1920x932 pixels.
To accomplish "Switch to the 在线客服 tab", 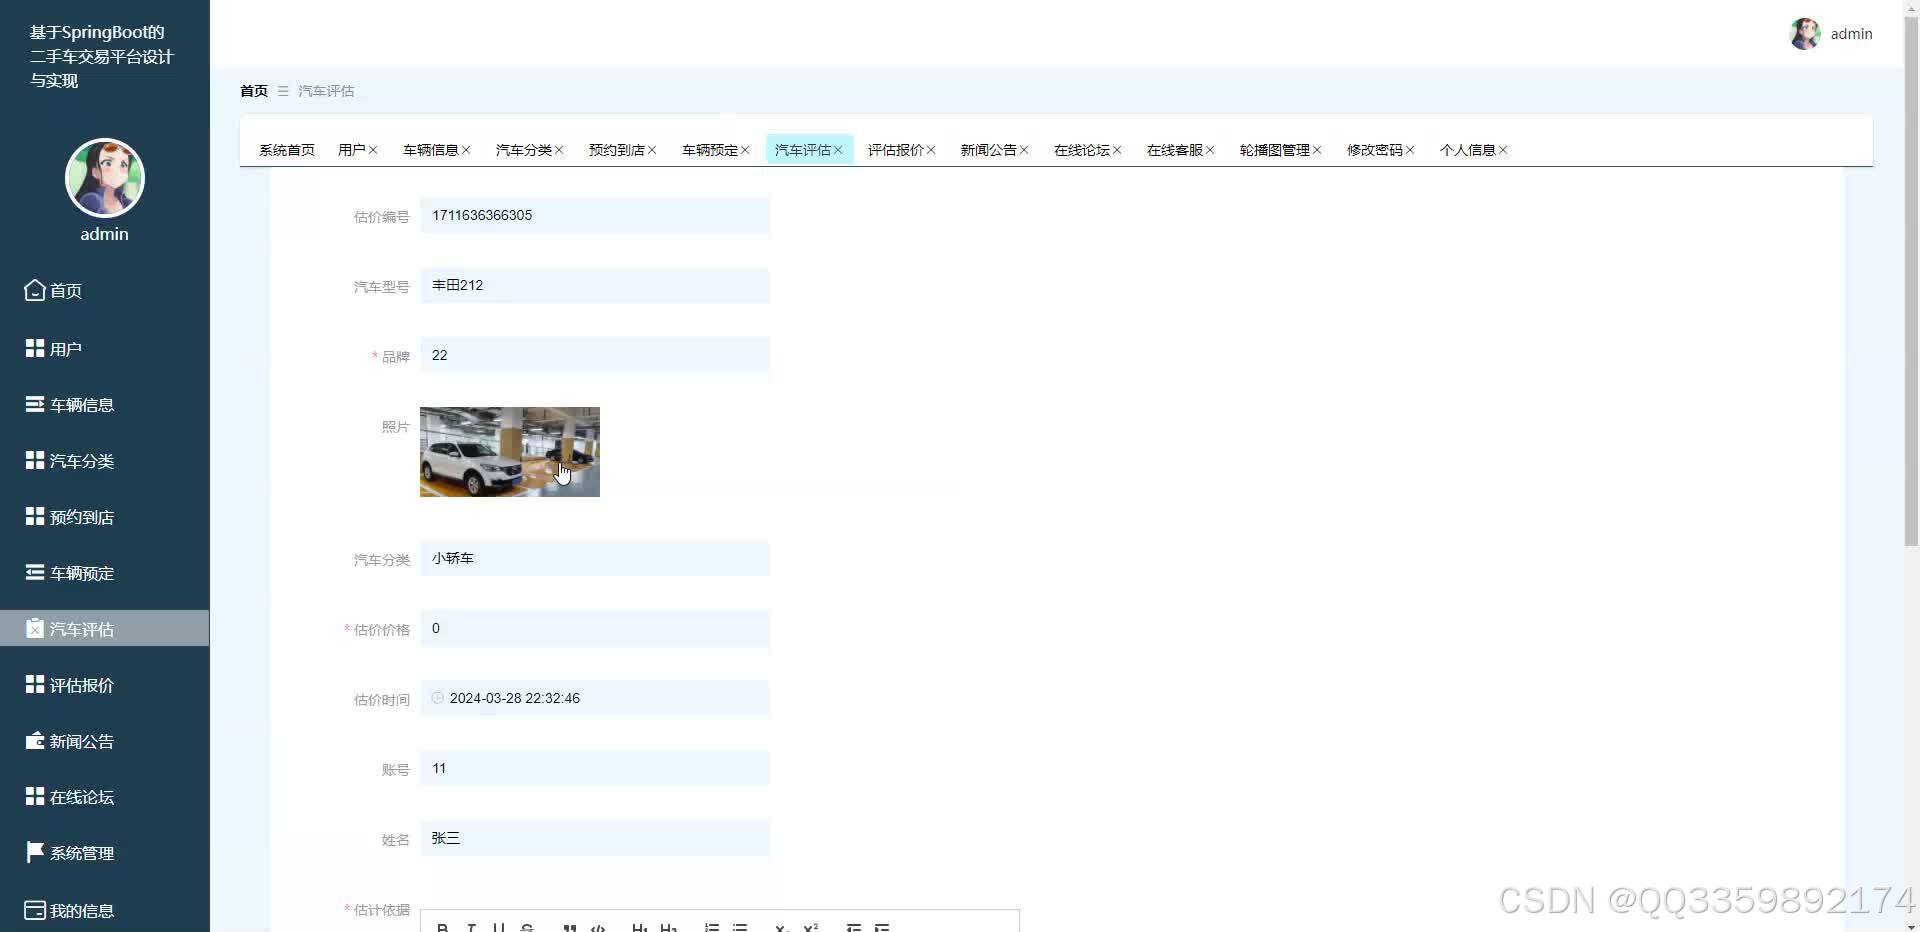I will (x=1174, y=150).
